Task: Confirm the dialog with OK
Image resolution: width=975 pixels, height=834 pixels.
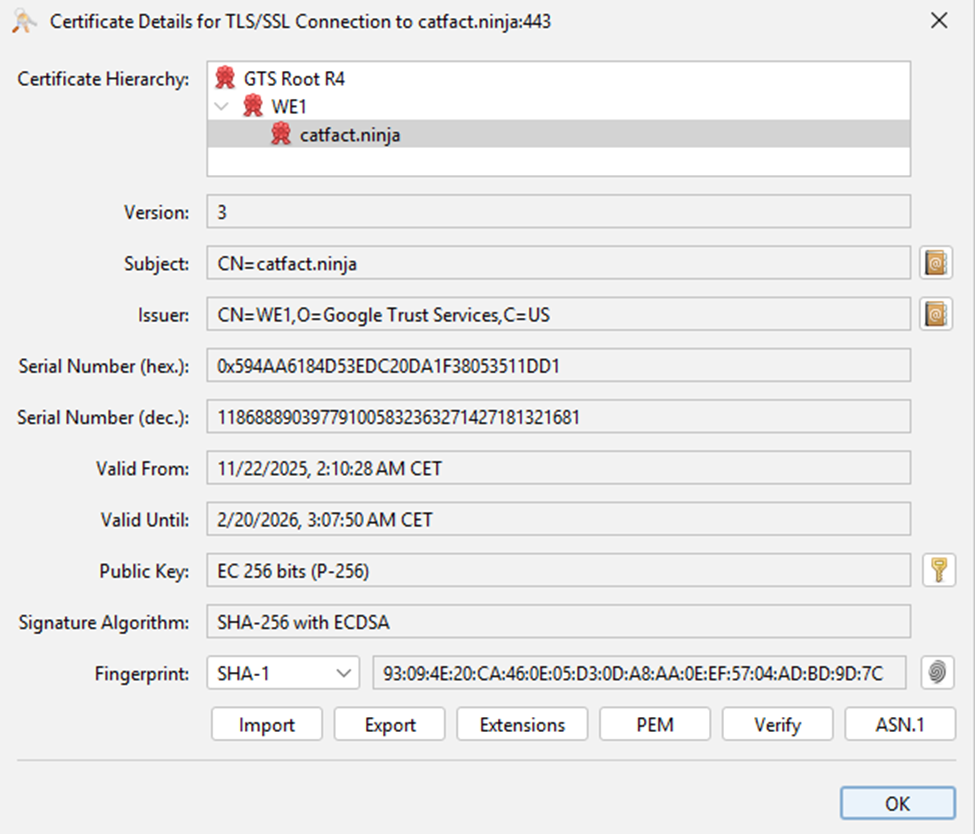Action: point(897,803)
